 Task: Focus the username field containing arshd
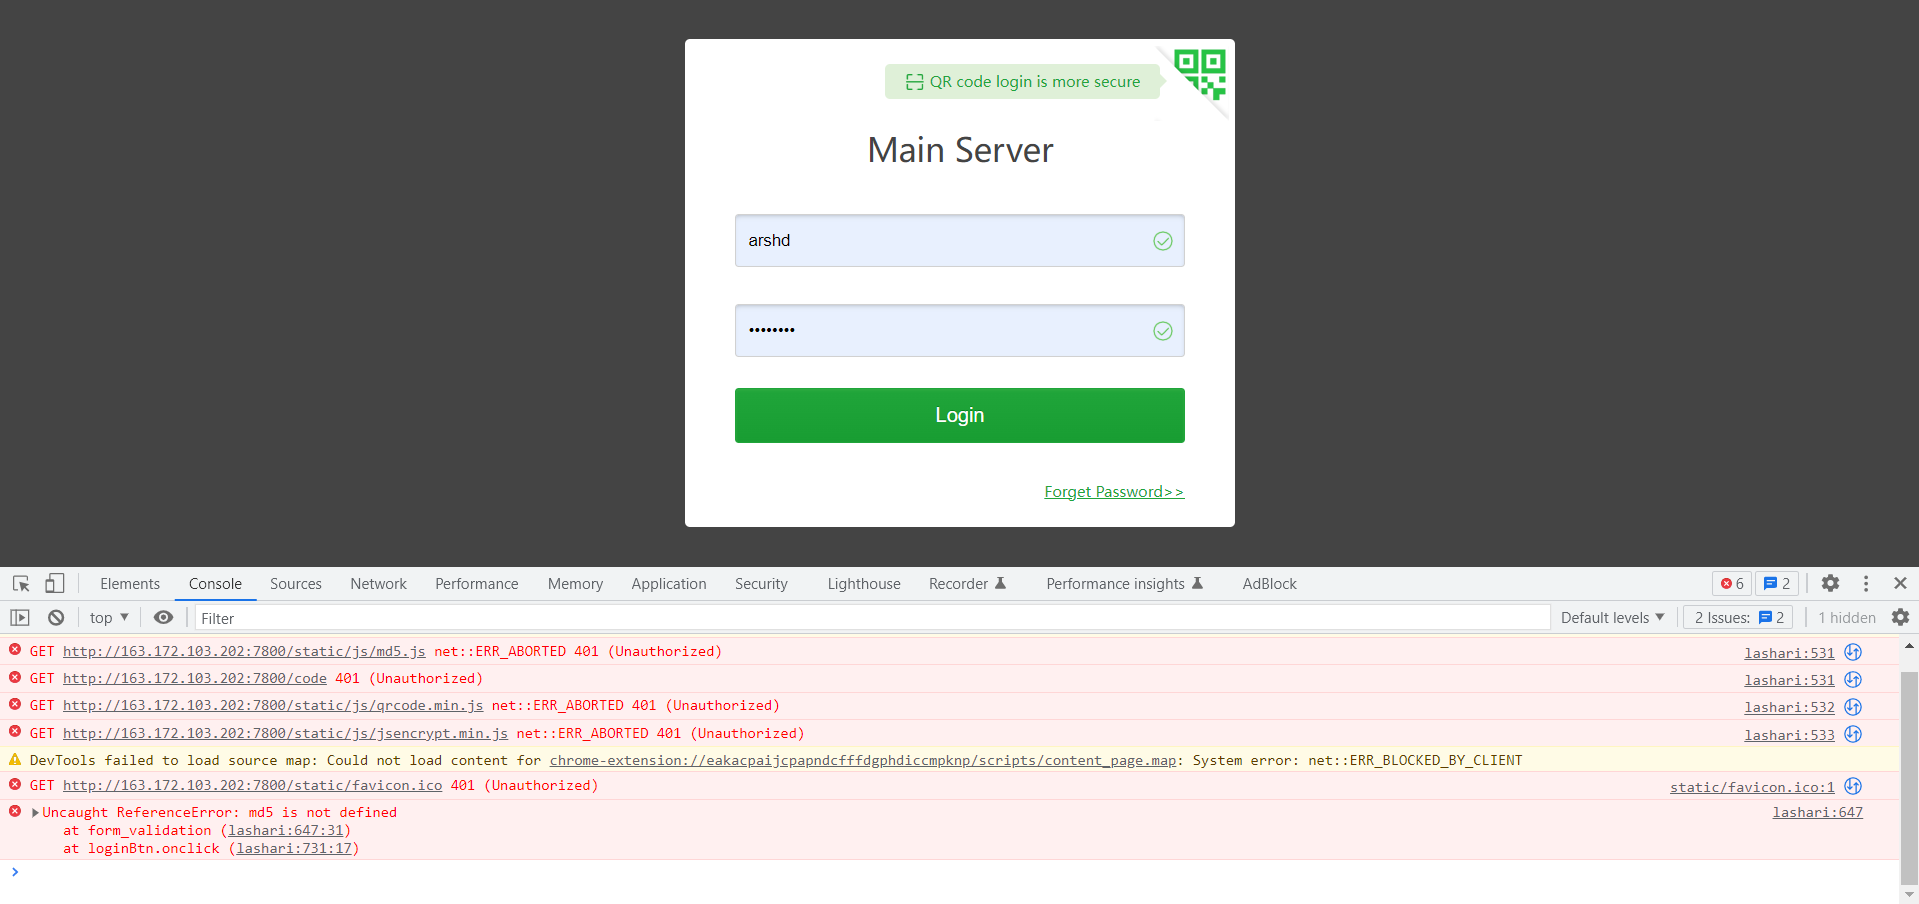pos(960,241)
